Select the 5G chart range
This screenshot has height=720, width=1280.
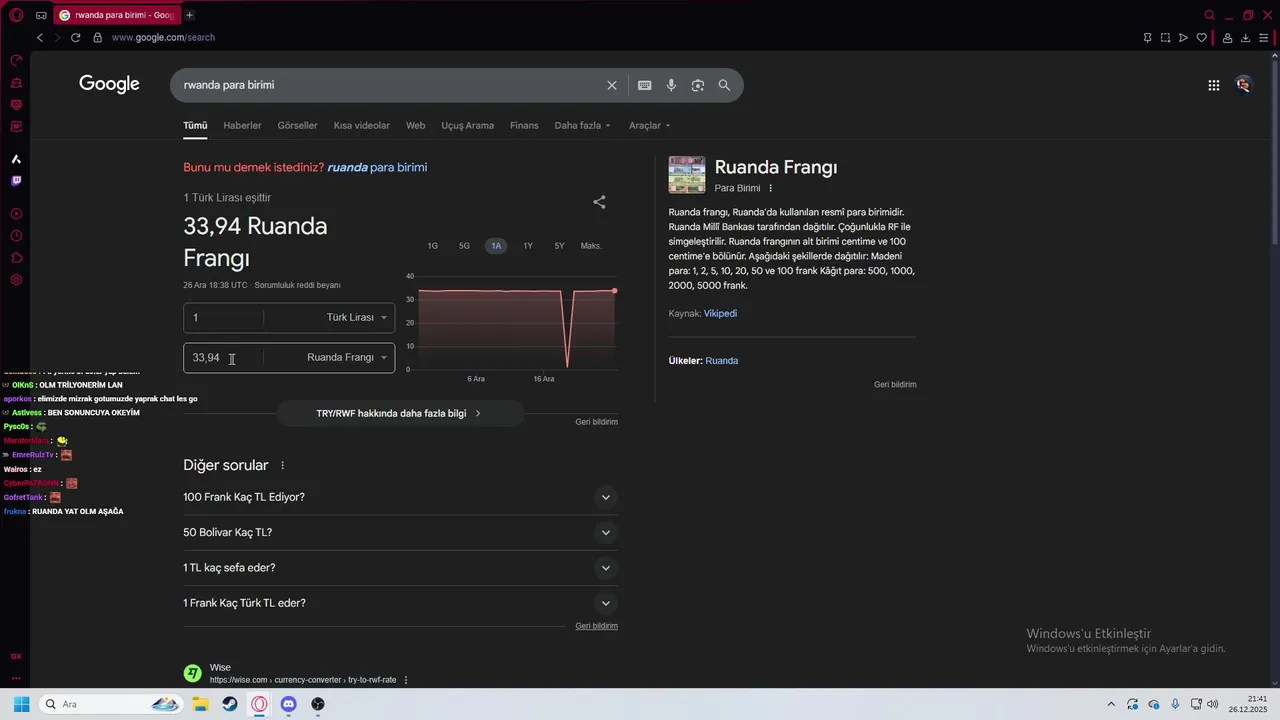coord(464,246)
